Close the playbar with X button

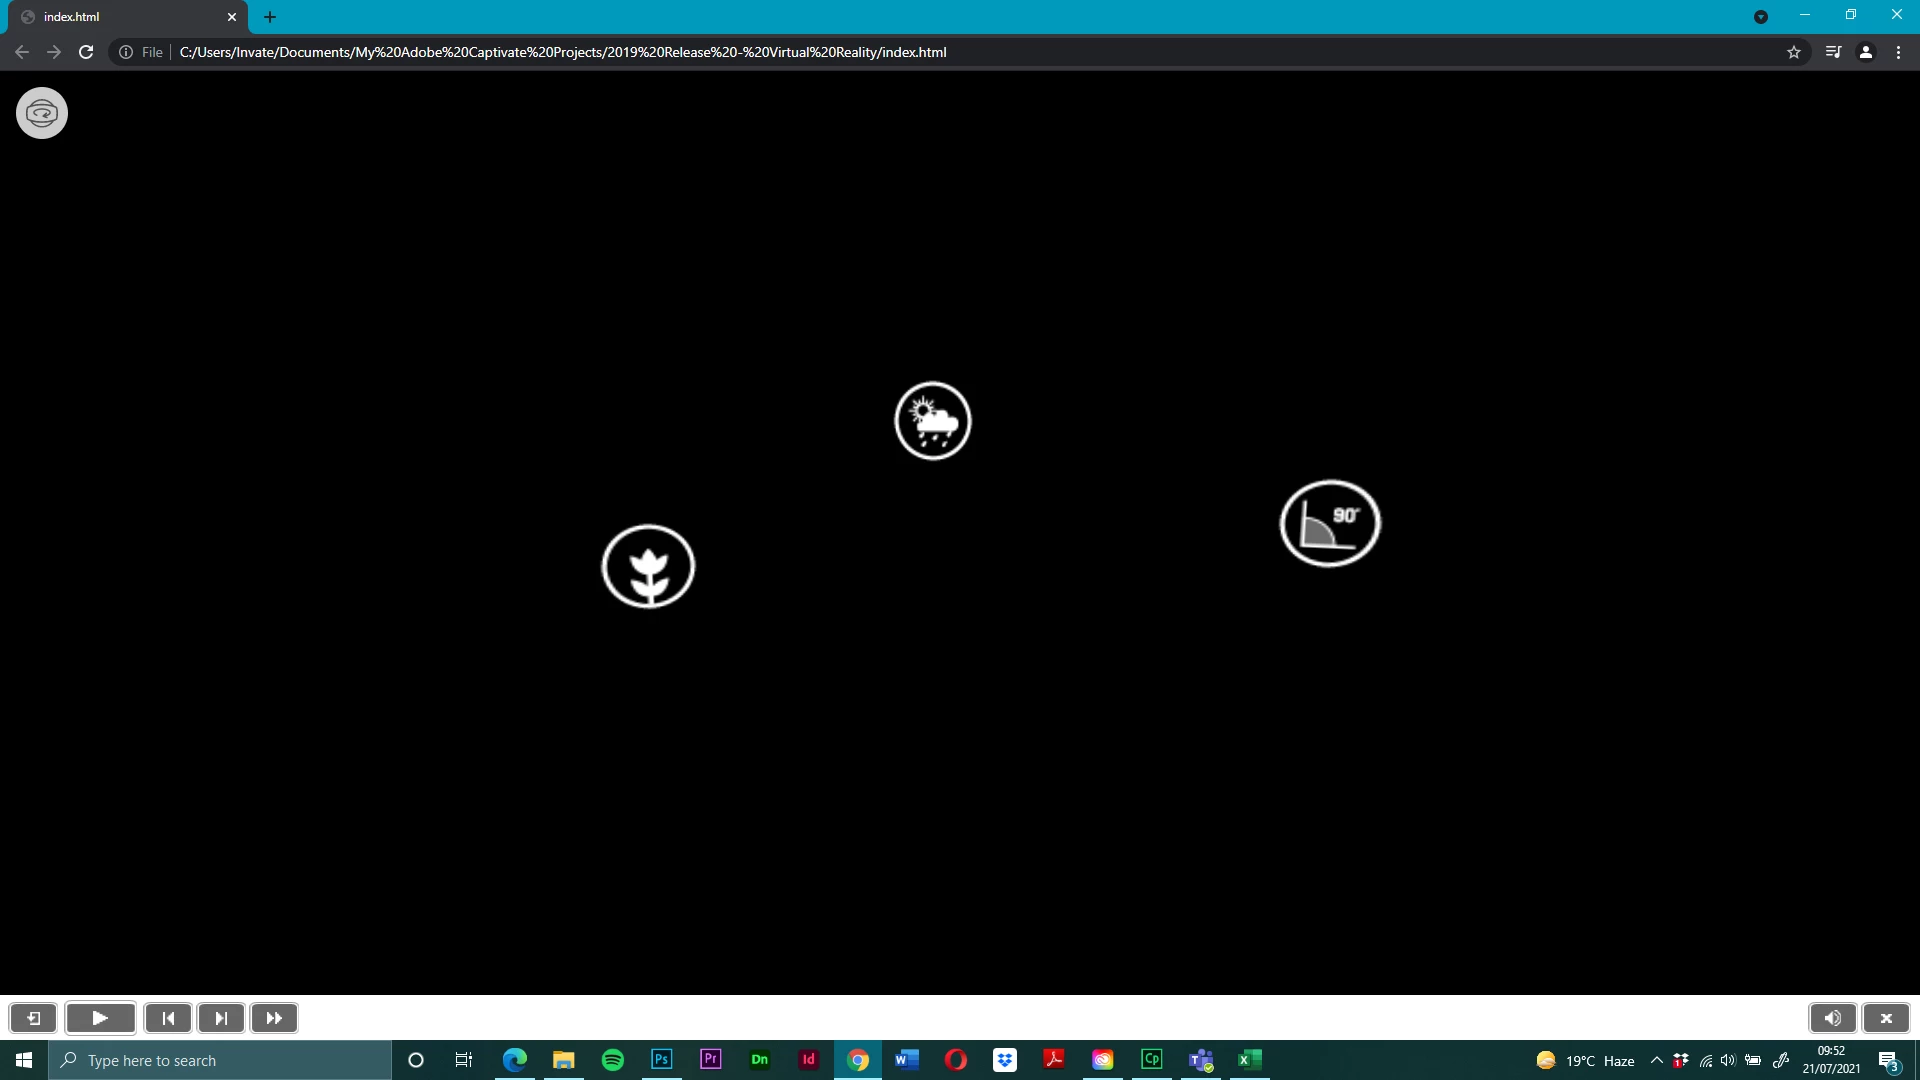point(1886,1018)
